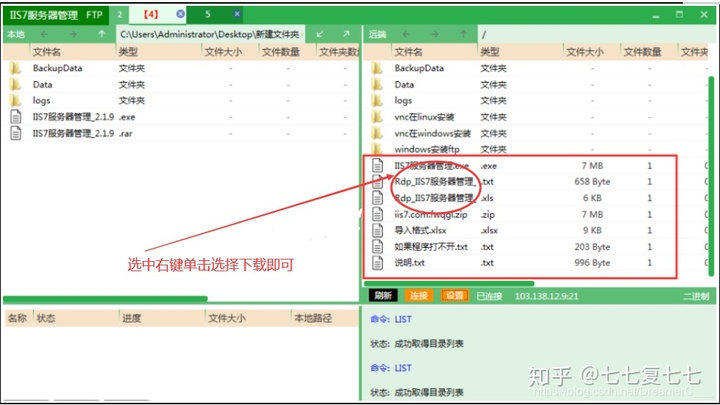The height and width of the screenshot is (405, 720).
Task: Select remote Data folder icon
Action: tap(377, 84)
